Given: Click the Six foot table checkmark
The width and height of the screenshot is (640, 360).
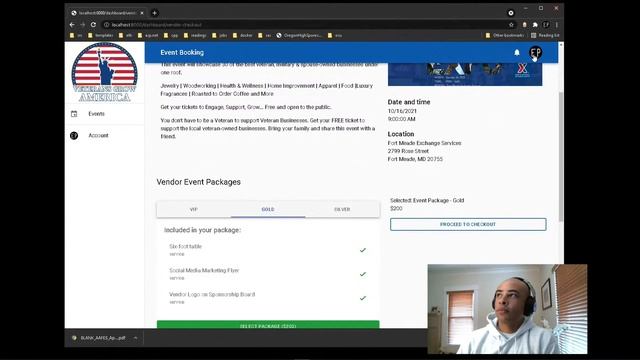Looking at the screenshot, I should [x=362, y=250].
